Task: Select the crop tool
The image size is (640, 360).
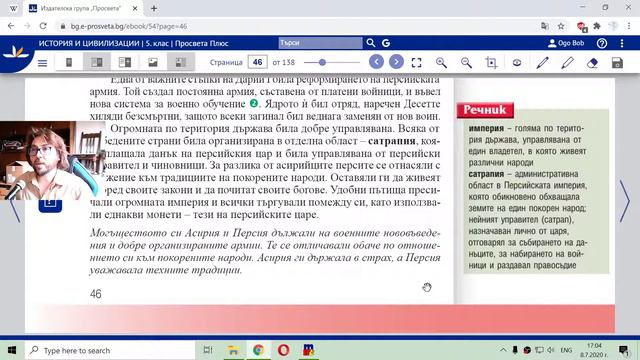Action: point(491,62)
